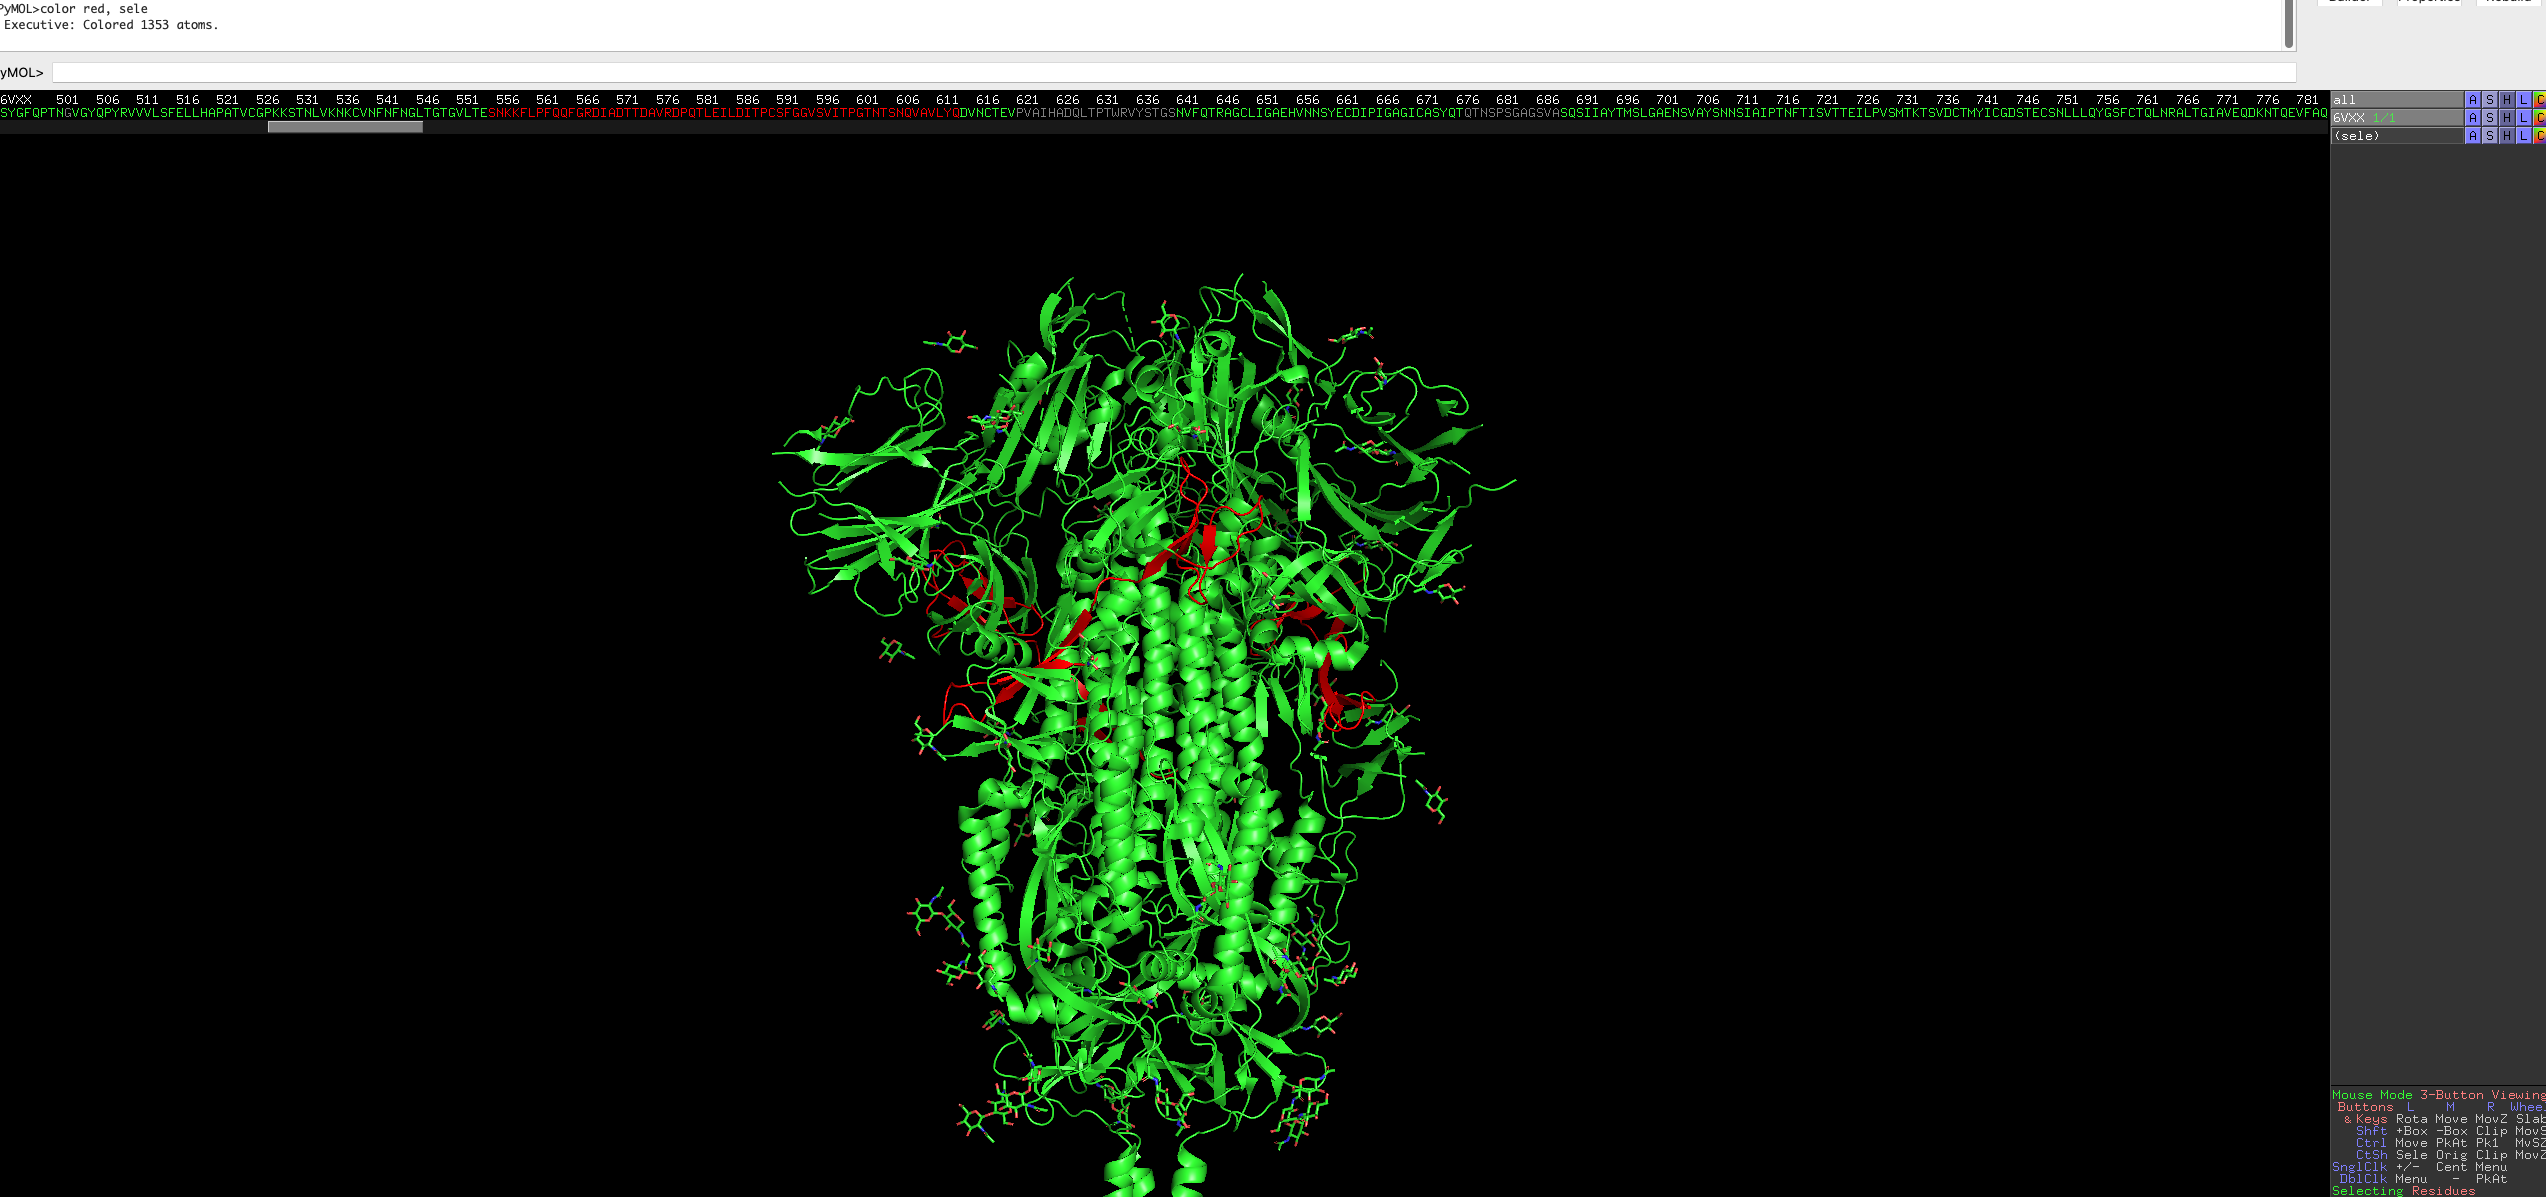
Task: Click the PyMOL command input field
Action: point(1170,73)
